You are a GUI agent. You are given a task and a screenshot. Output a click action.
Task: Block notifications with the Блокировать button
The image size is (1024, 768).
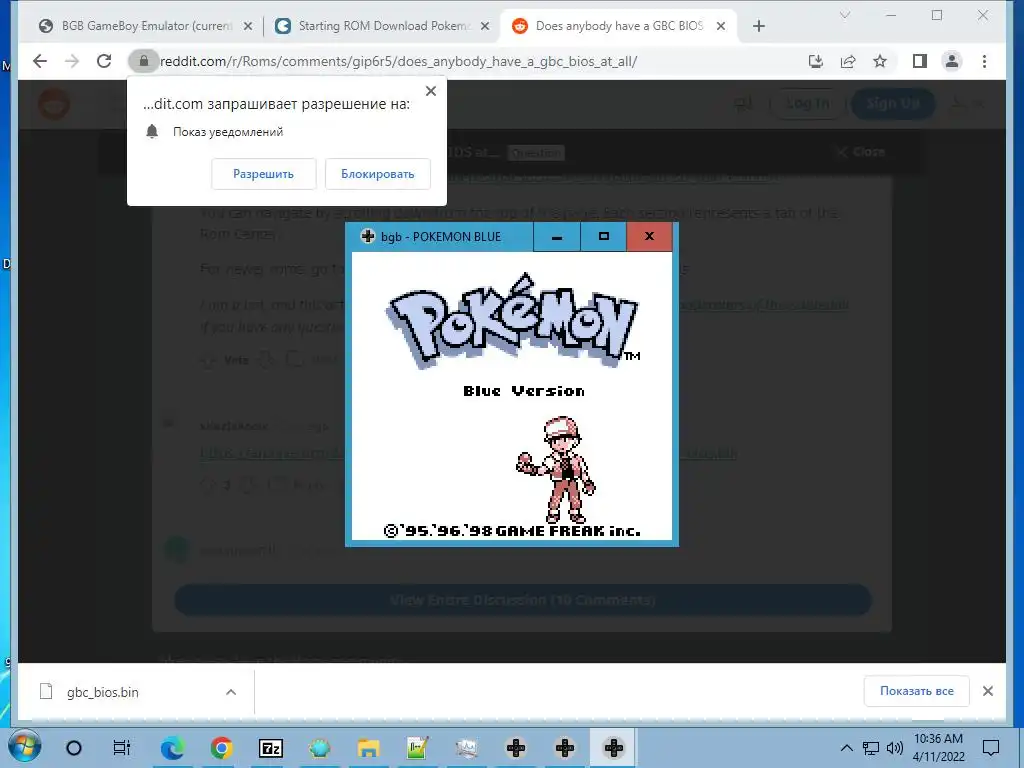[x=377, y=174]
